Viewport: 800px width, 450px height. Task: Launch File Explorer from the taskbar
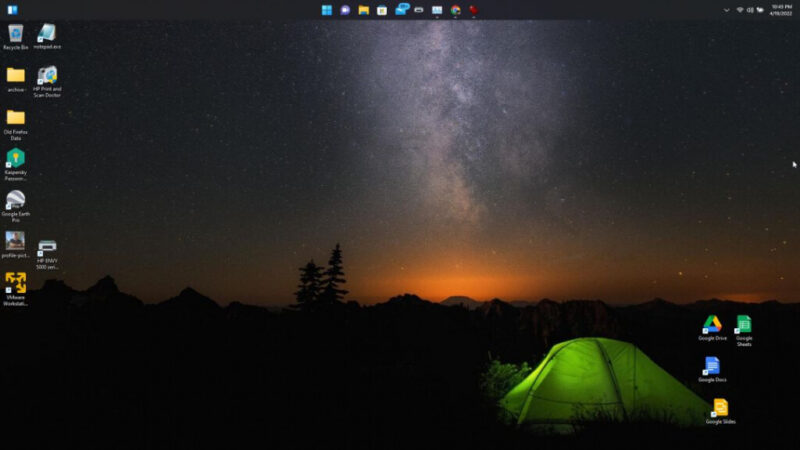click(363, 10)
